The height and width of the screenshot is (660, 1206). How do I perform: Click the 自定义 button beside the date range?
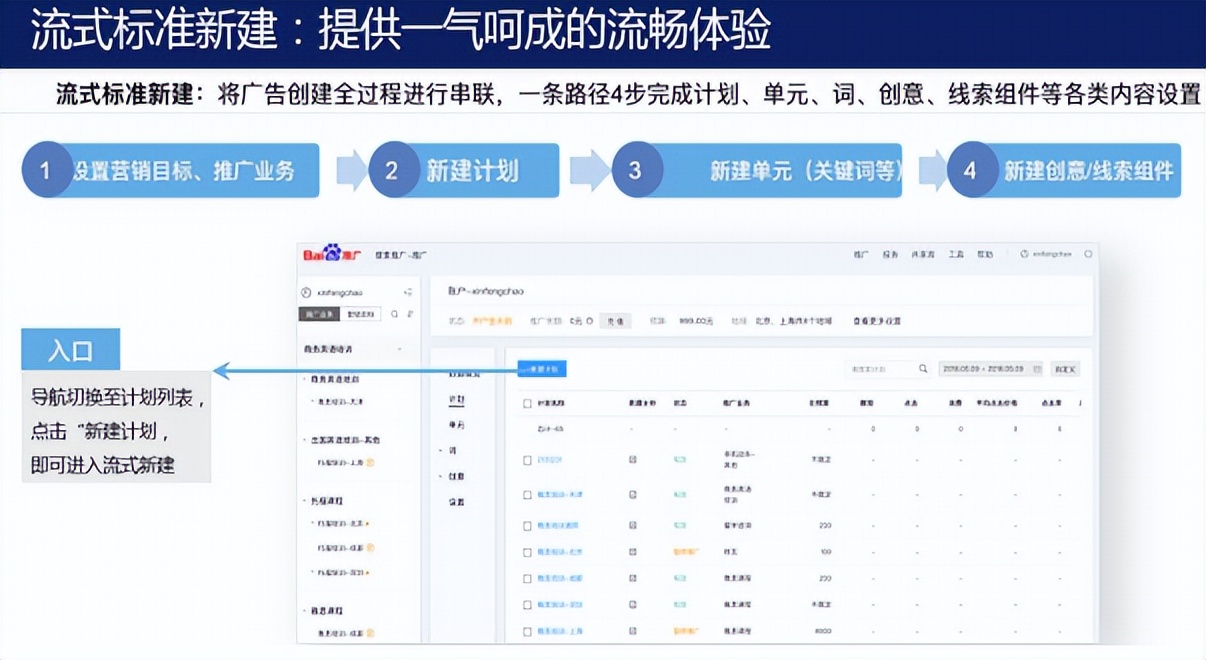click(x=1065, y=369)
